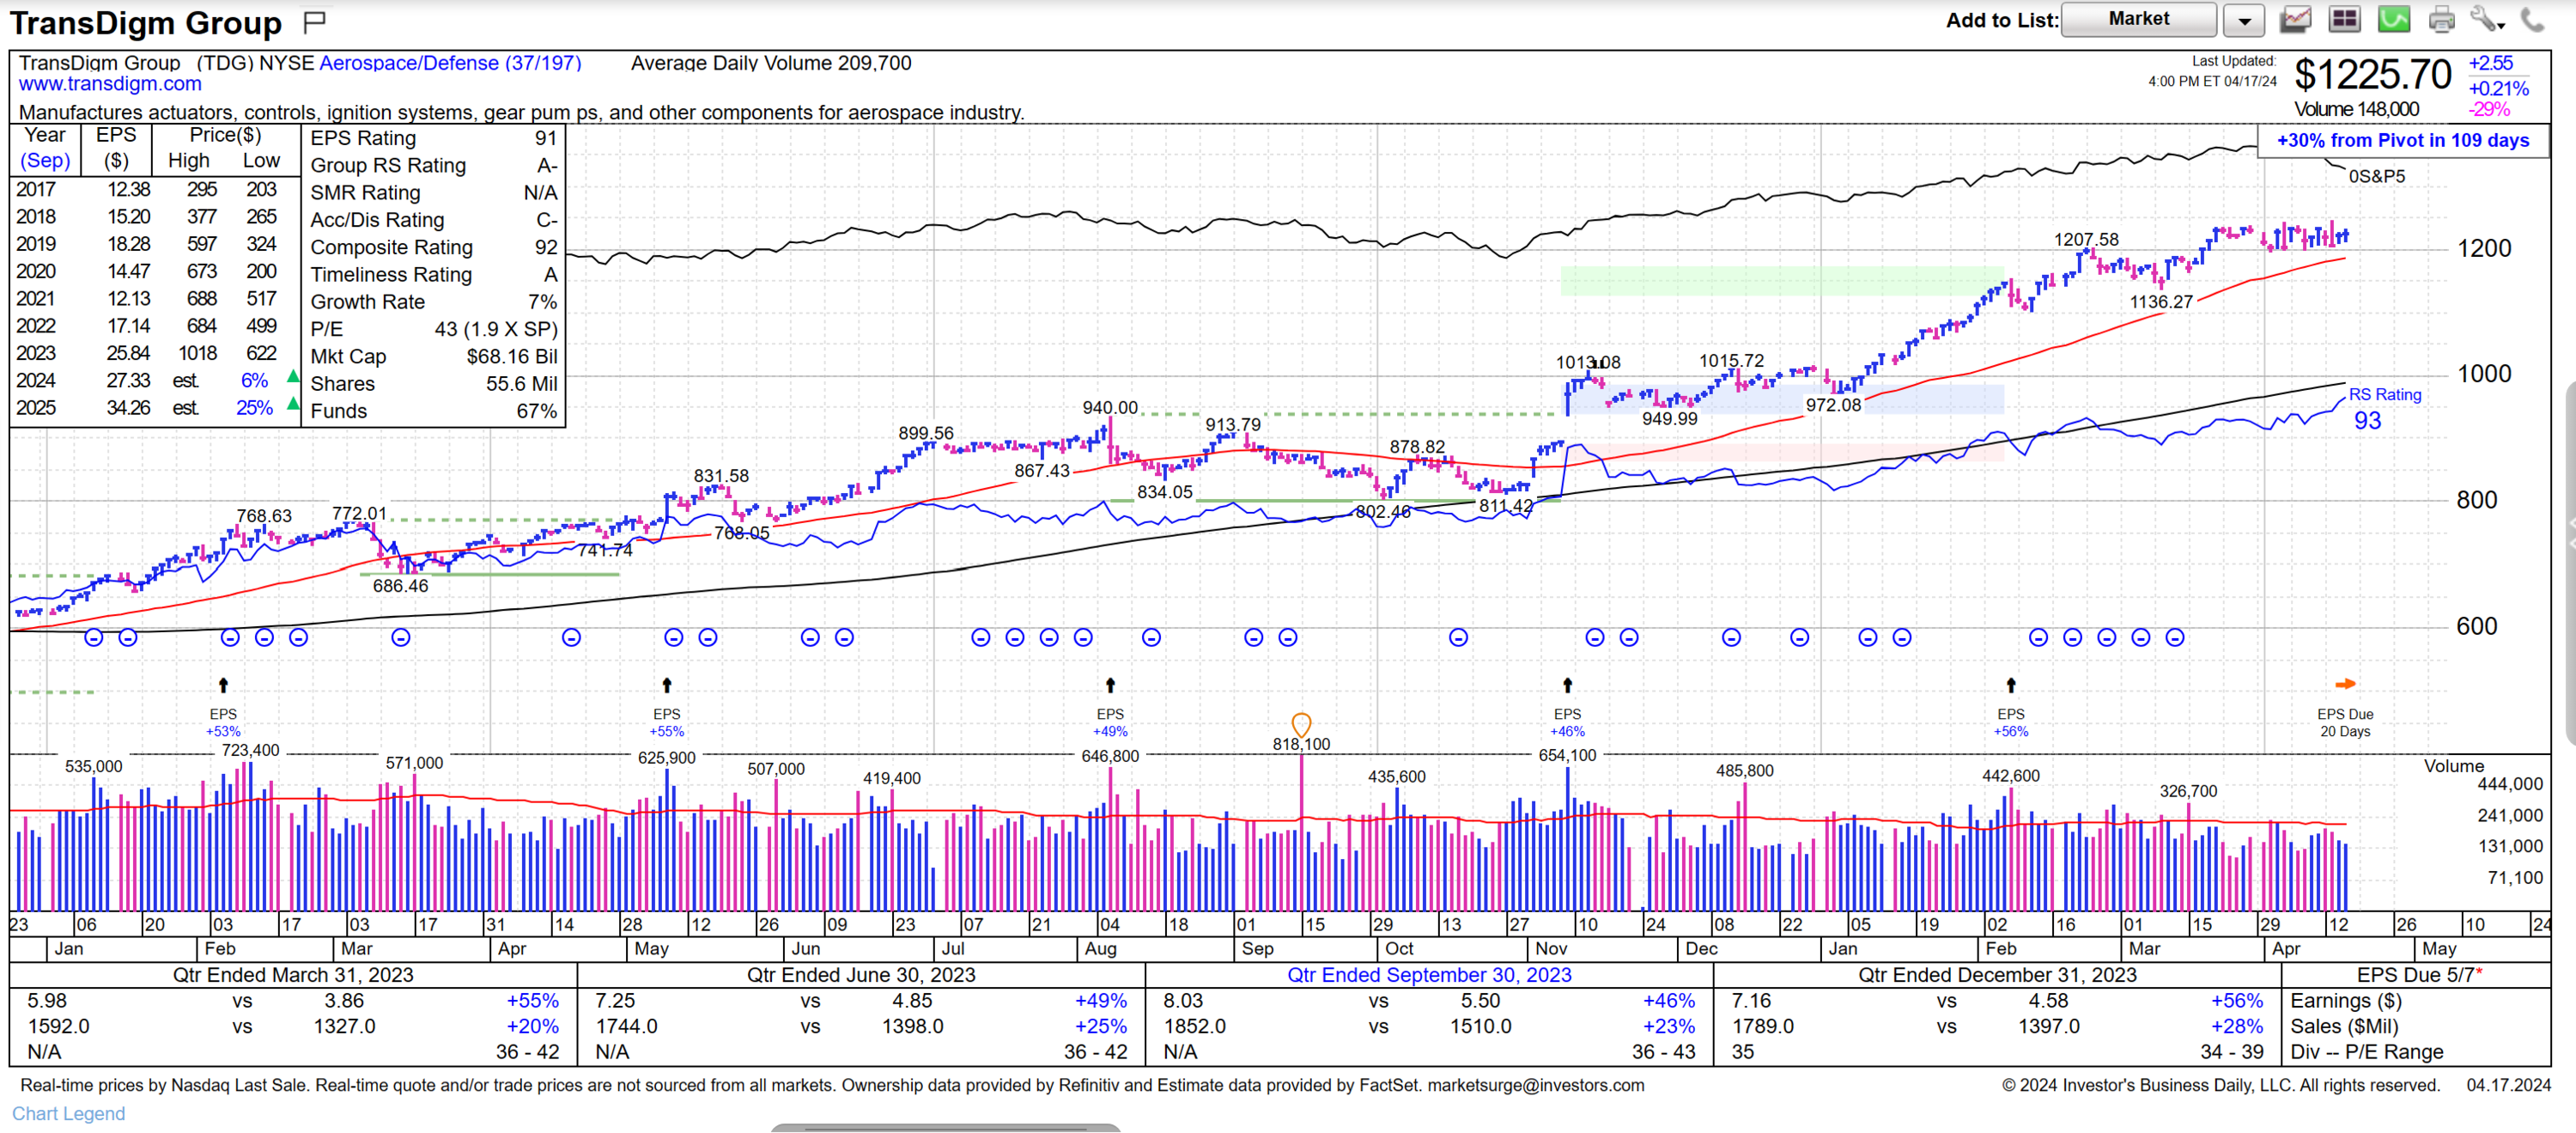Click the Average Daily Volume 209,700 text

click(771, 63)
